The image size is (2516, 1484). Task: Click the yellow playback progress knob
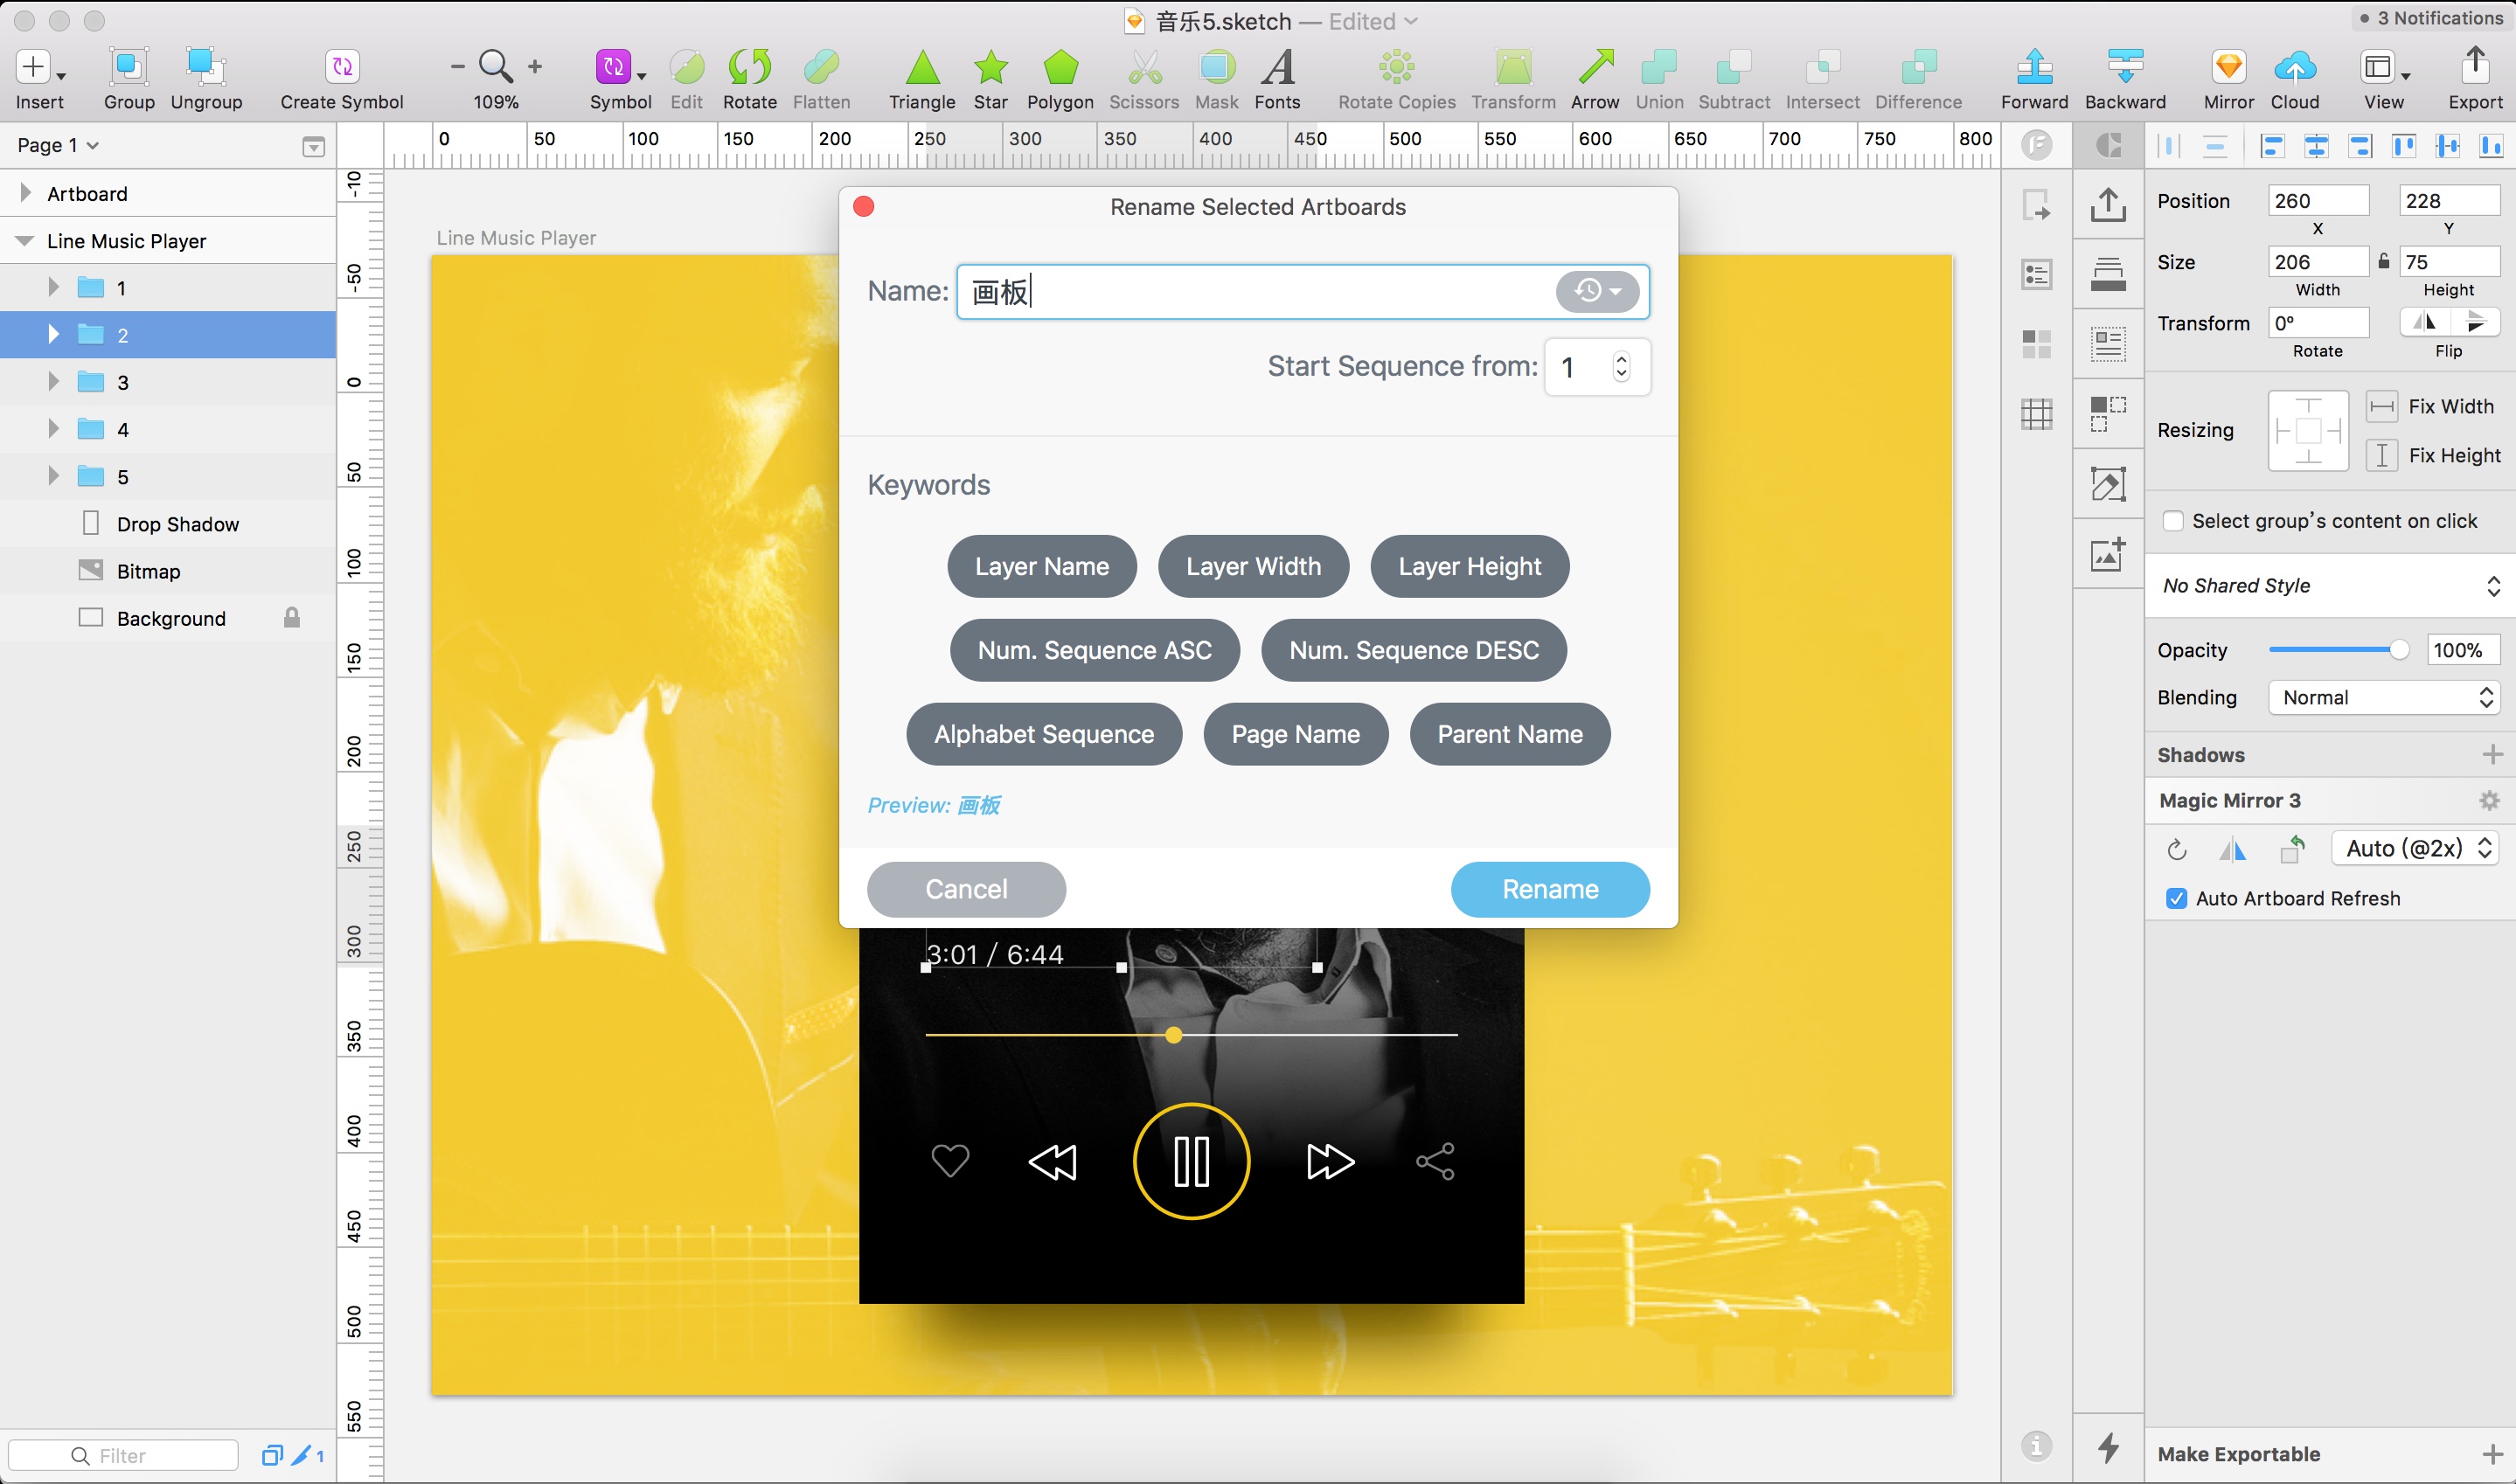click(x=1174, y=1034)
